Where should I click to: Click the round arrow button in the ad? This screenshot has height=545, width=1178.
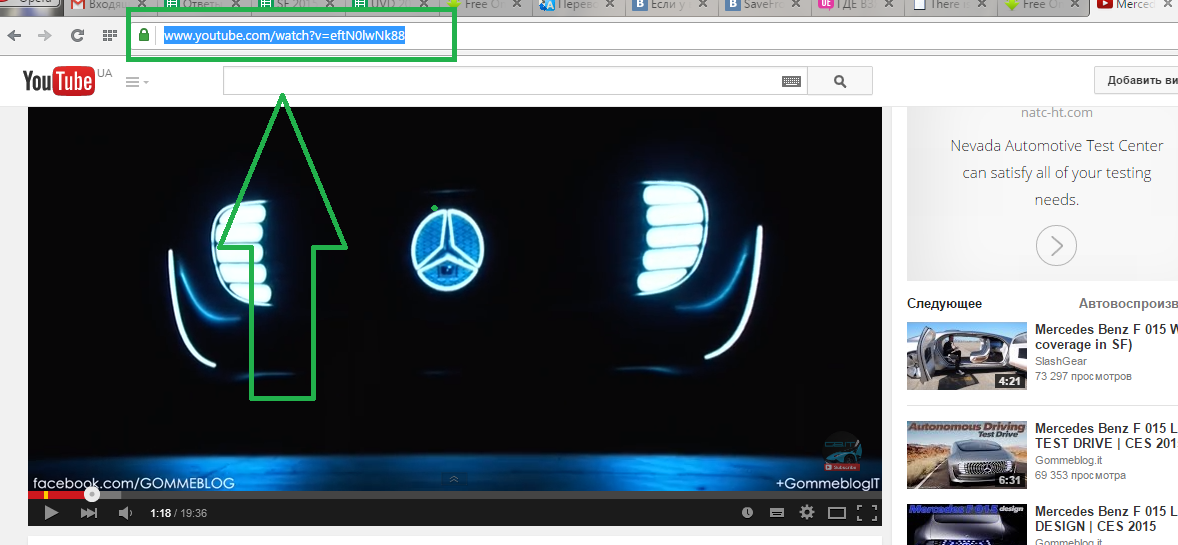point(1056,245)
